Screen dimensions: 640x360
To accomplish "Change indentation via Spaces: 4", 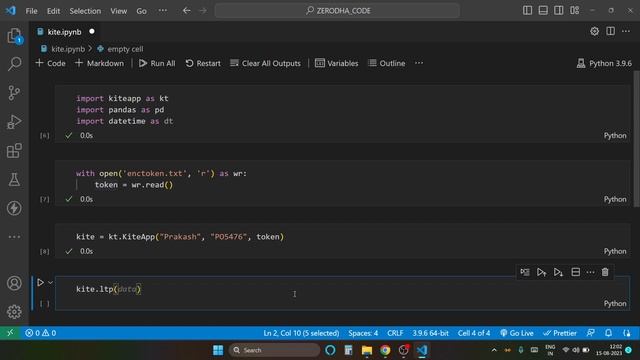I will pos(363,333).
